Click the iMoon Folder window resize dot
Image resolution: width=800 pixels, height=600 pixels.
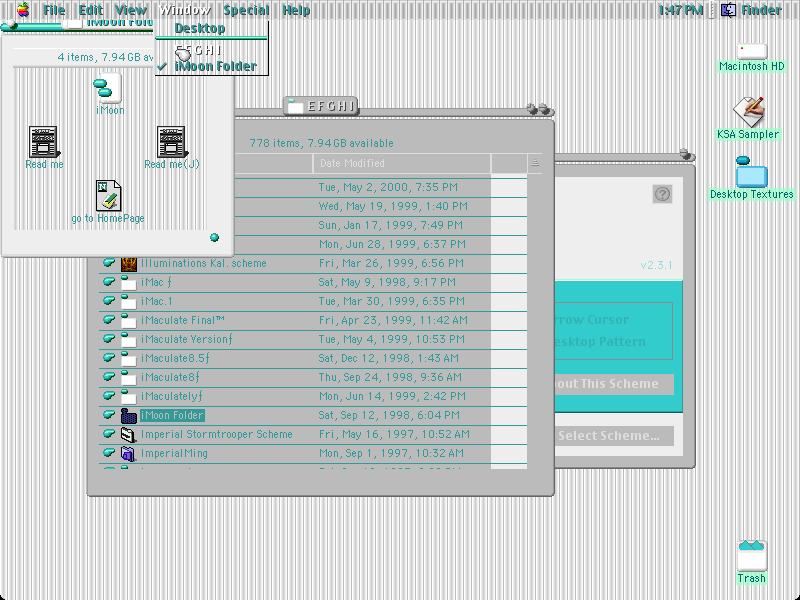(x=215, y=237)
